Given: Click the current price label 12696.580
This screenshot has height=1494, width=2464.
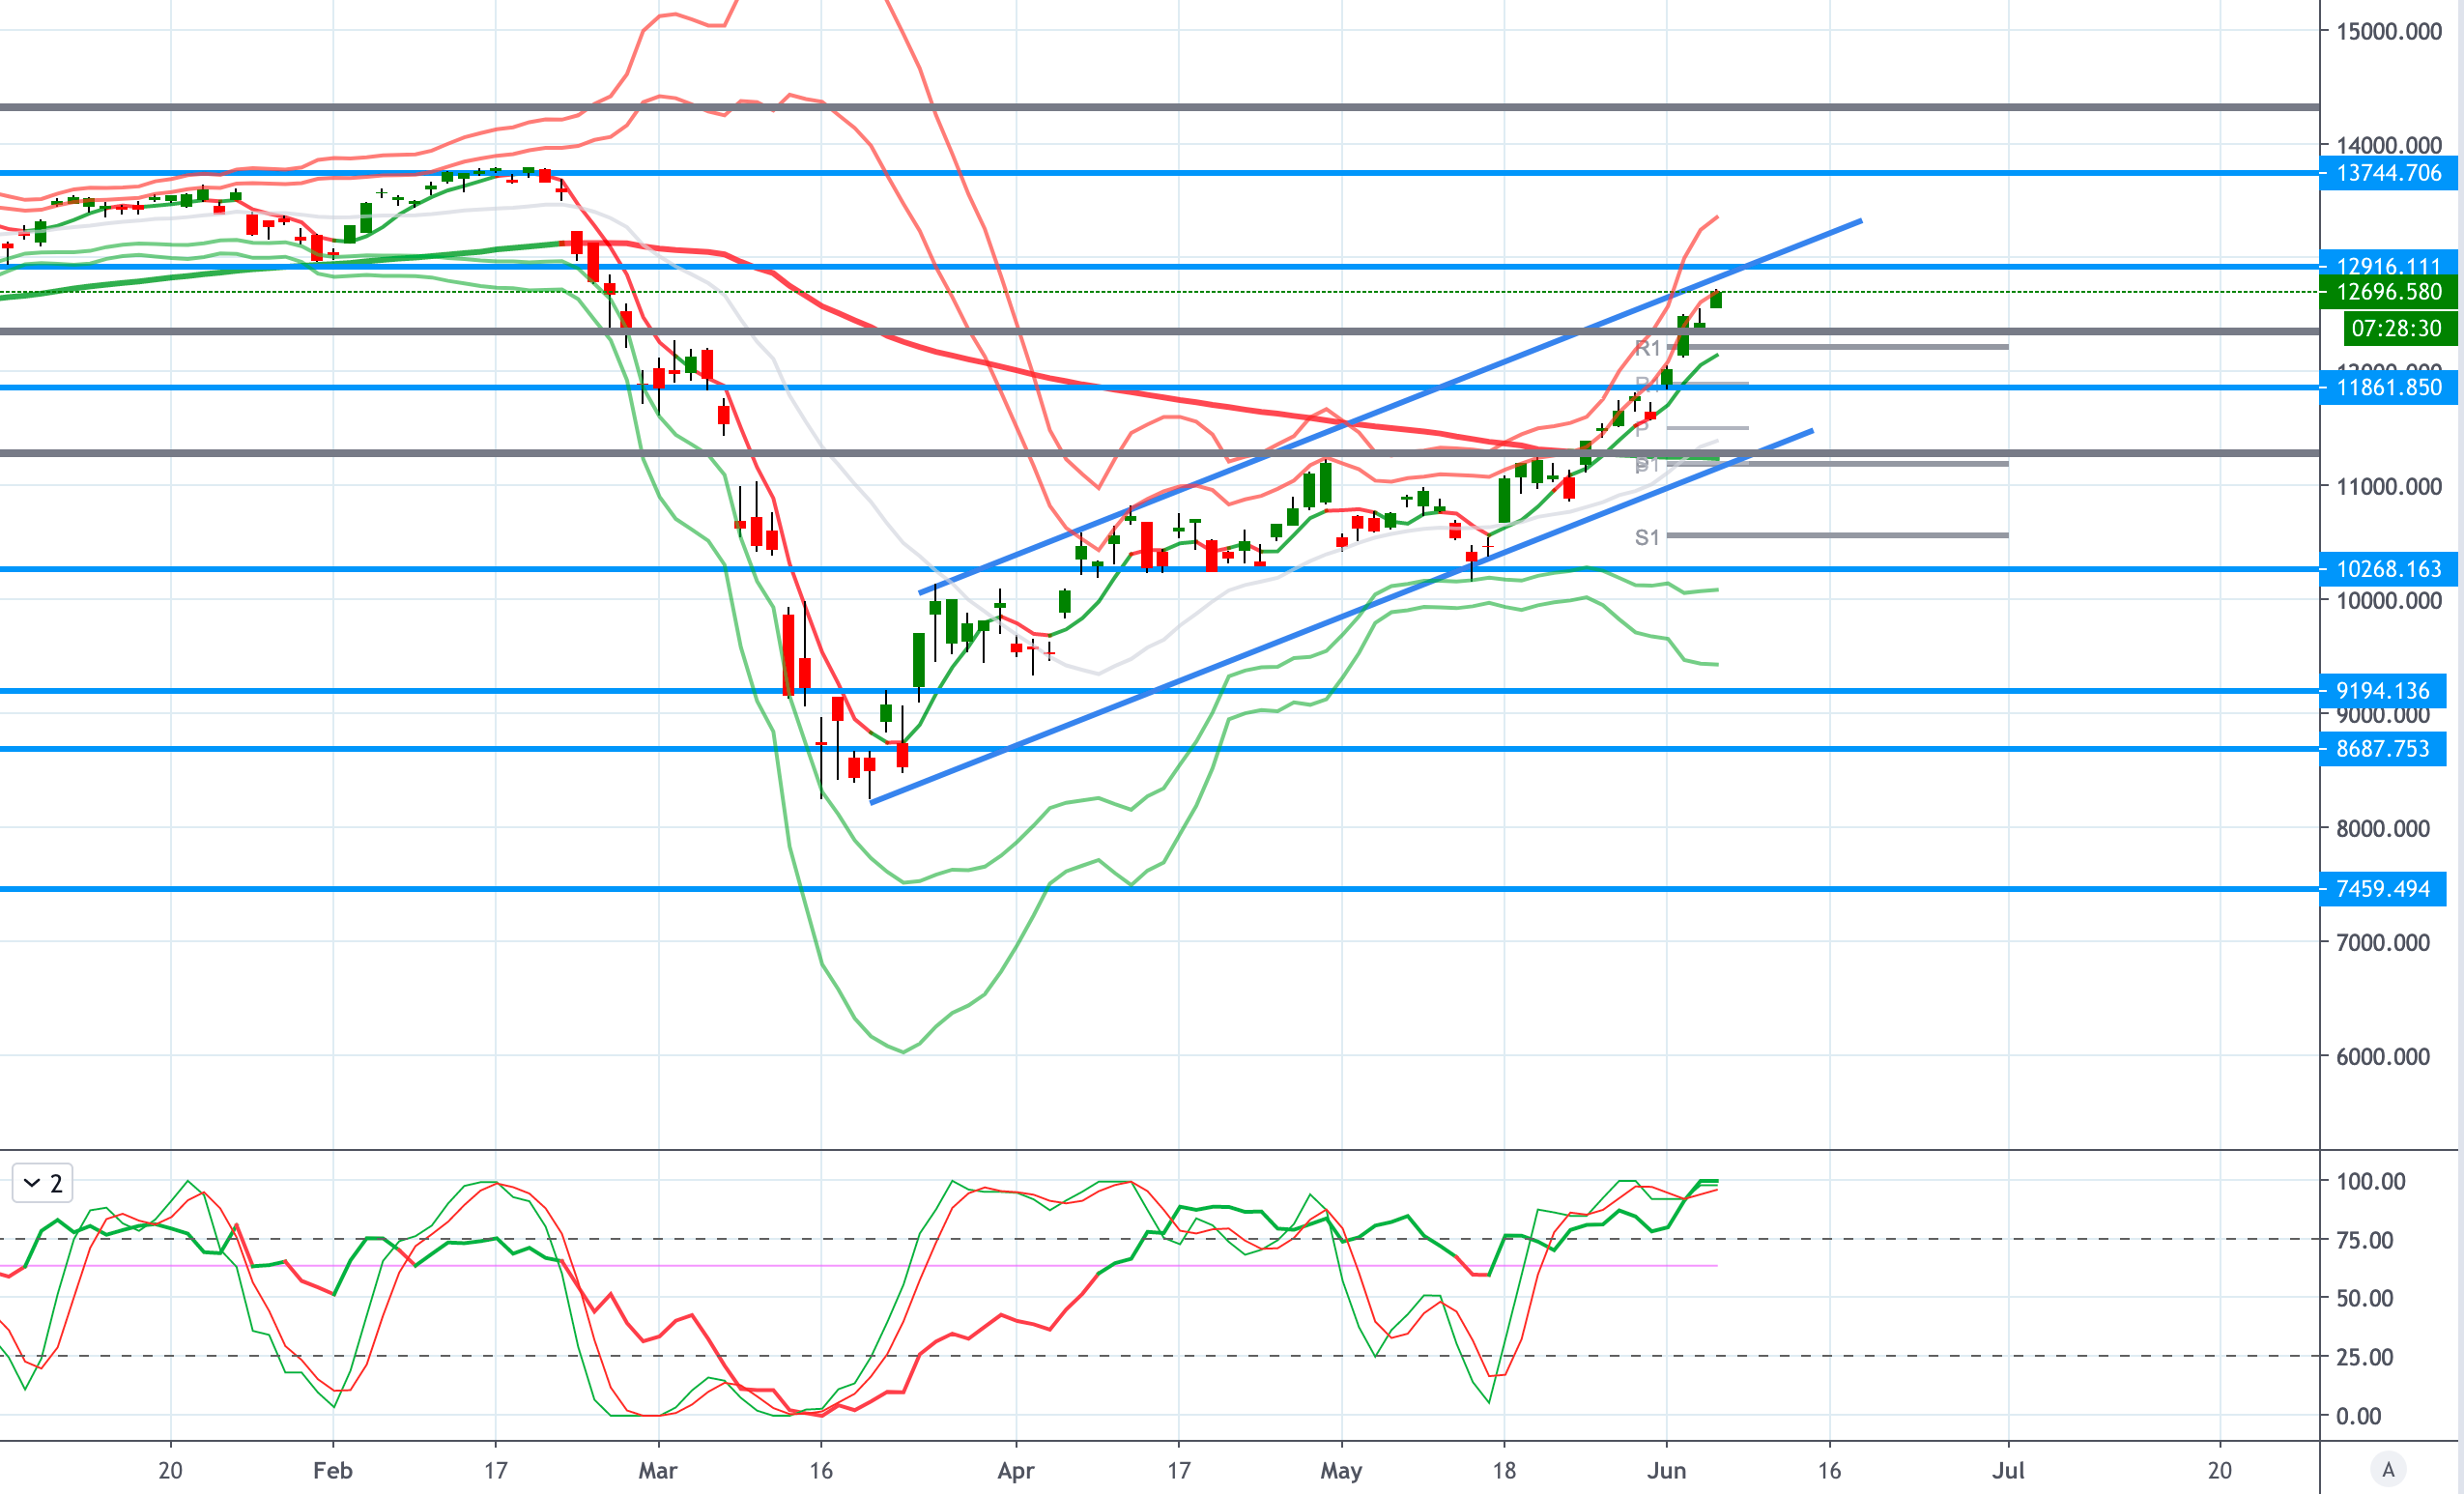Looking at the screenshot, I should point(2388,292).
